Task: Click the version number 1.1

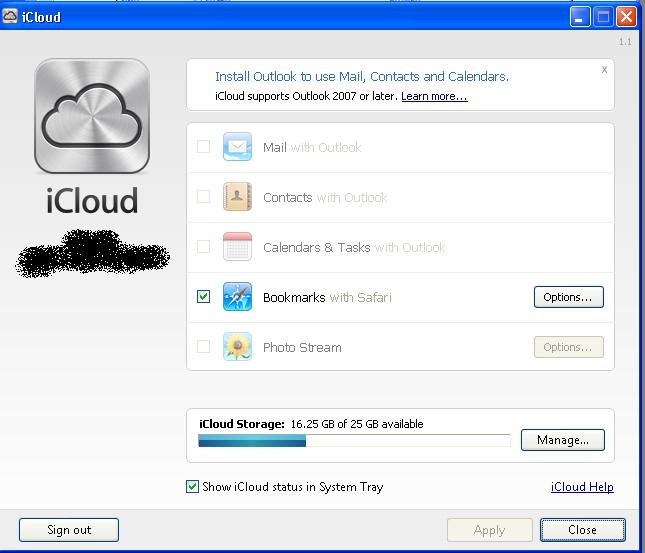Action: (x=625, y=42)
